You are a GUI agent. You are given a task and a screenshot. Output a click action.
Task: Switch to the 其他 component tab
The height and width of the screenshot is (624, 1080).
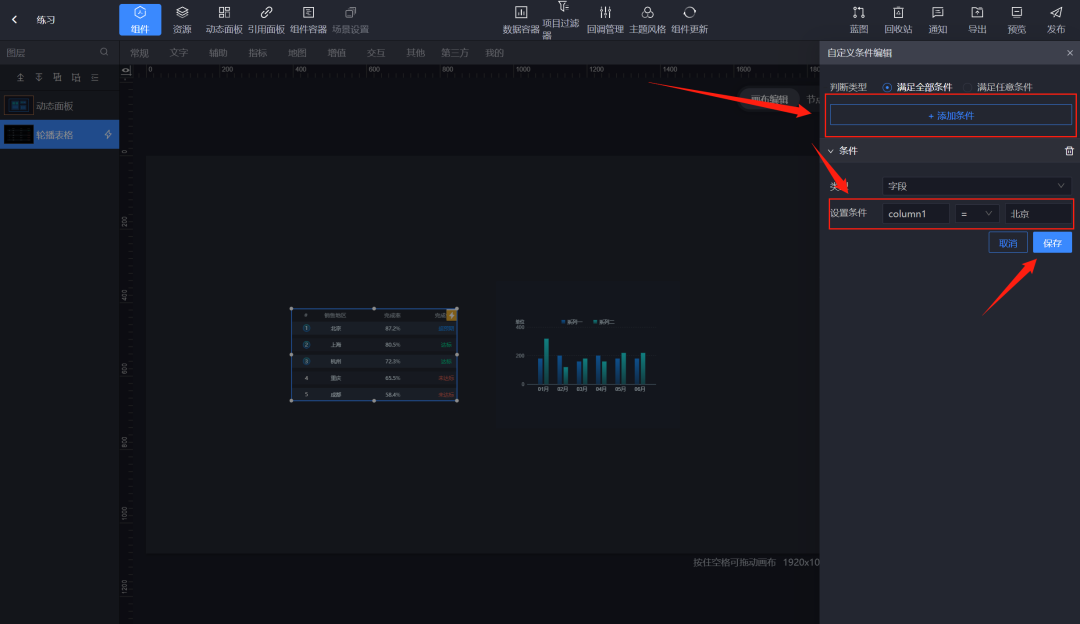415,53
